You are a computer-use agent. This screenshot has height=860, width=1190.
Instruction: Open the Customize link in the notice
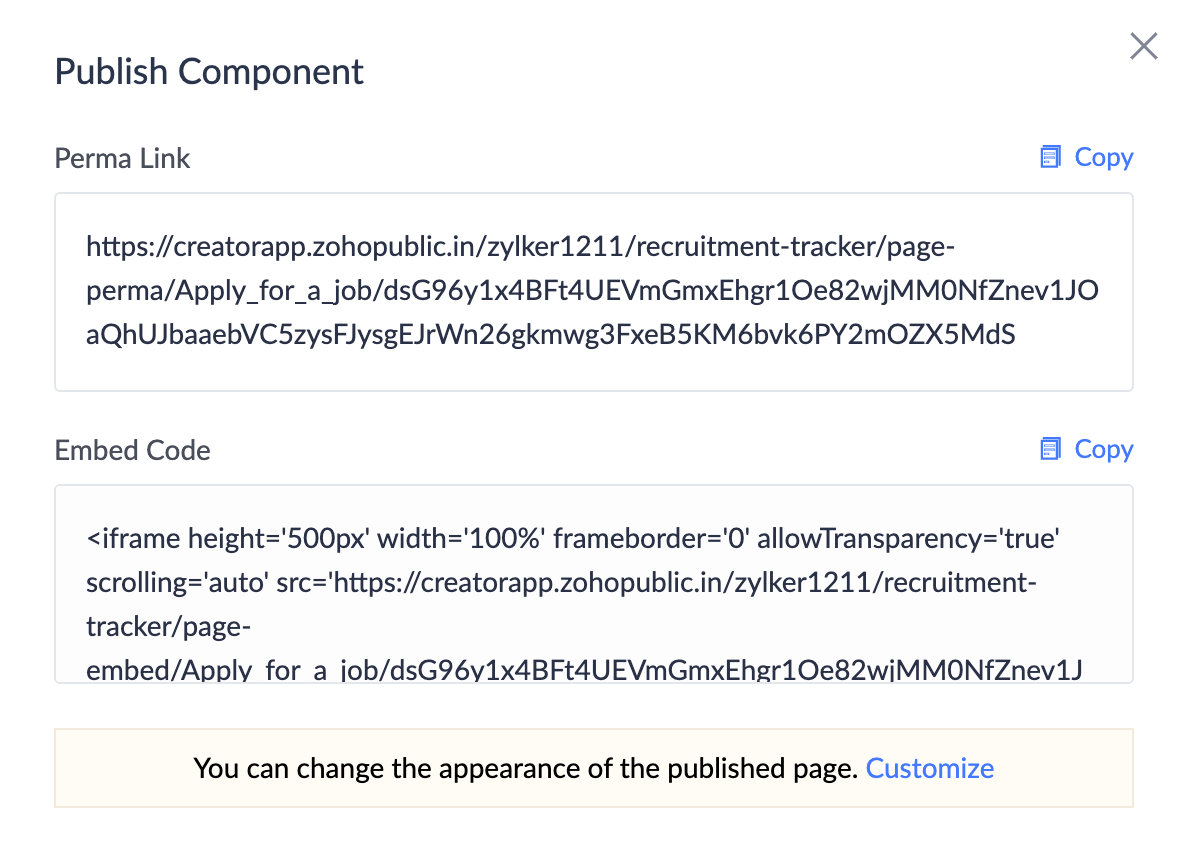point(929,768)
